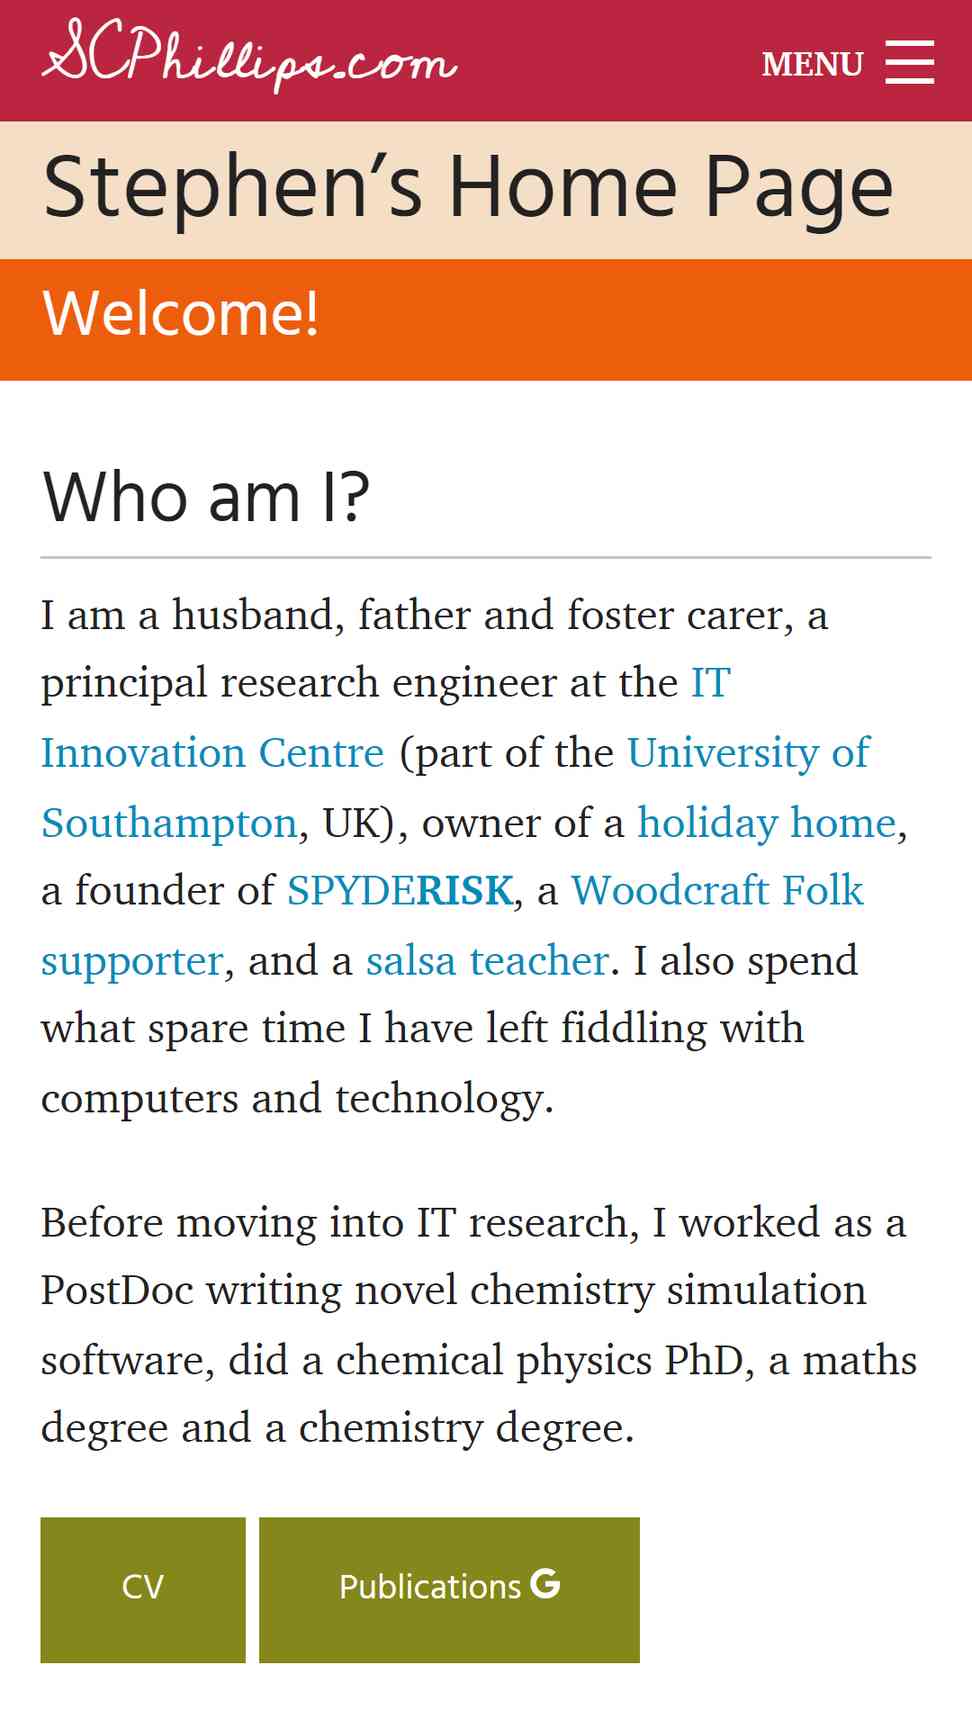Image resolution: width=972 pixels, height=1728 pixels.
Task: Open the salsa teacher link
Action: (487, 960)
